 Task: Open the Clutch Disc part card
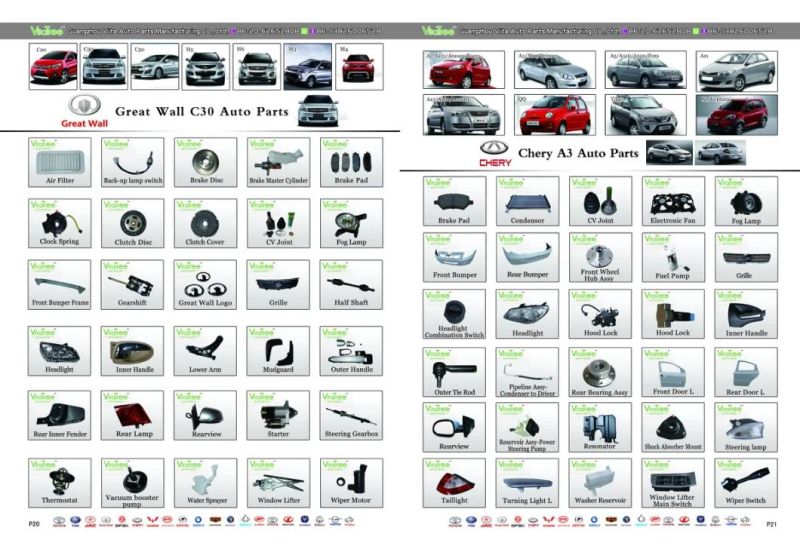point(133,223)
